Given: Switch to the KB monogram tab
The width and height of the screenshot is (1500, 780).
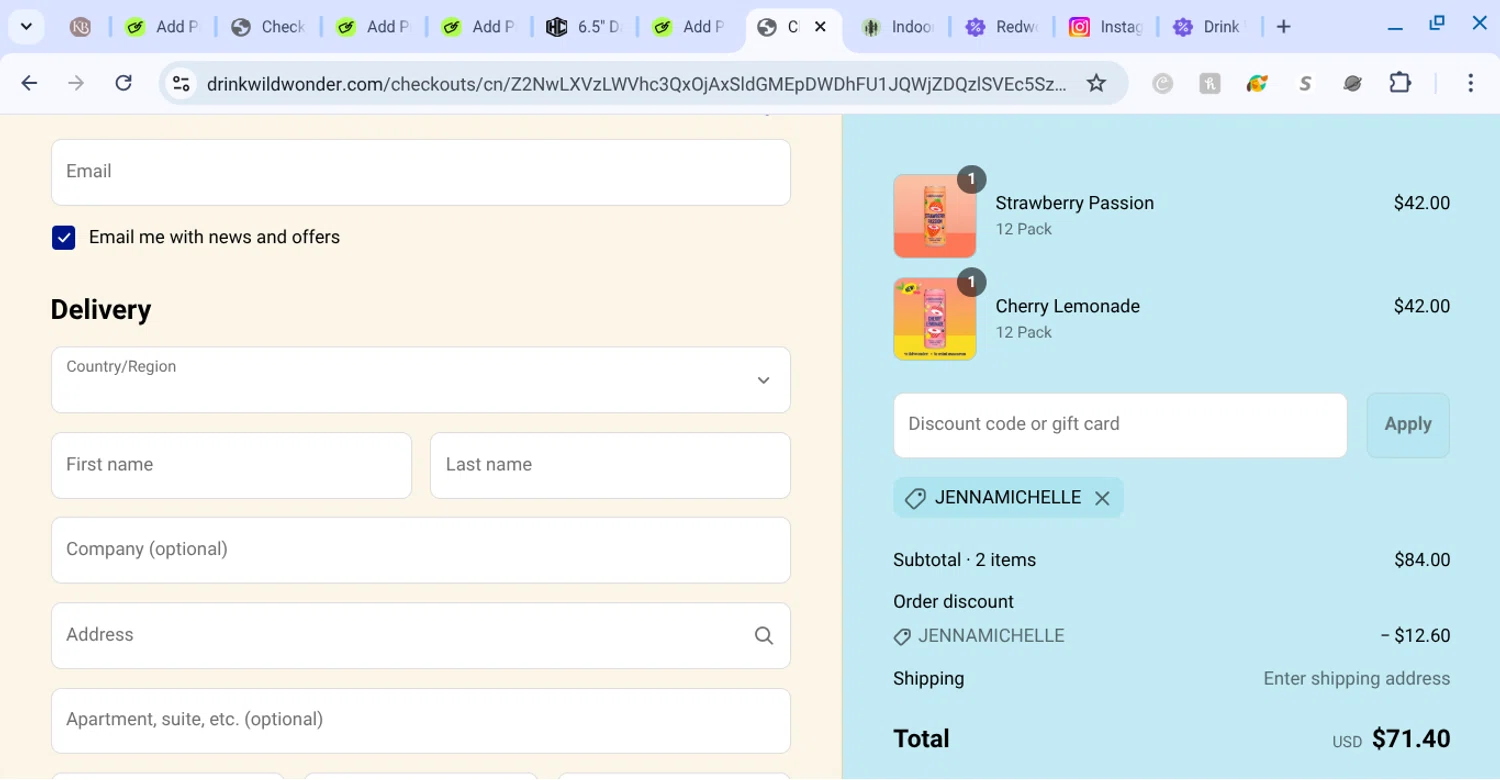Looking at the screenshot, I should point(81,27).
